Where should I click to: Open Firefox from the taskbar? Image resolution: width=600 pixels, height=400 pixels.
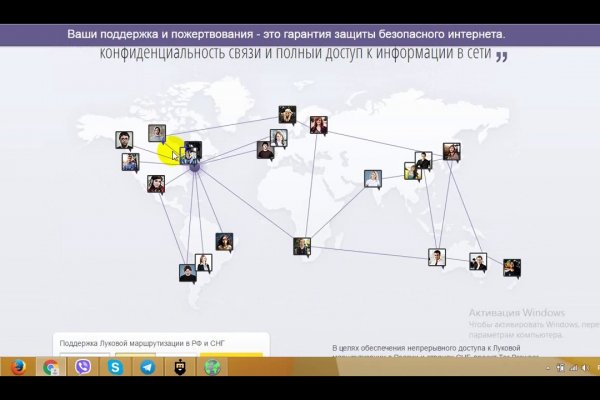(18, 367)
